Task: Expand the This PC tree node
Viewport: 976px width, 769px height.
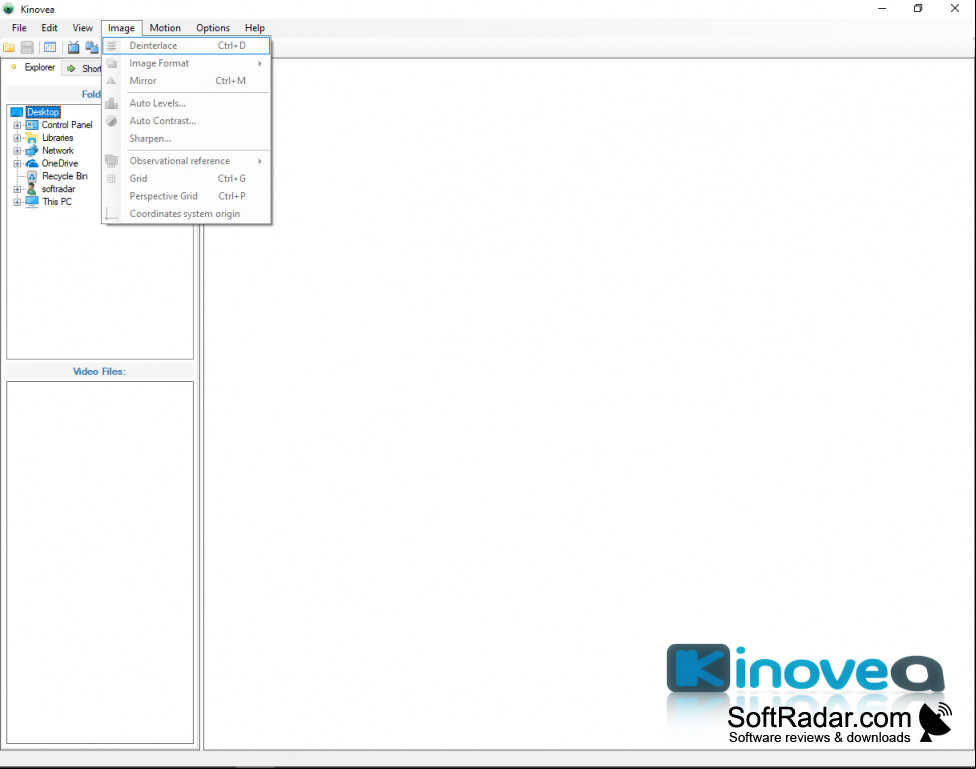Action: 17,202
